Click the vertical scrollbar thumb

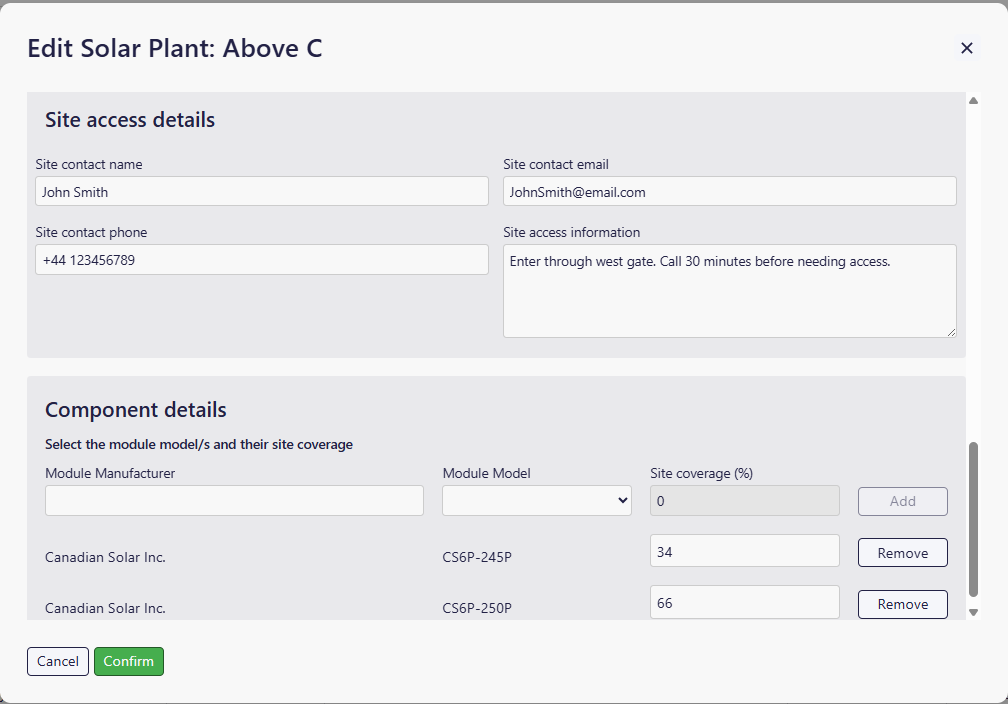[973, 520]
